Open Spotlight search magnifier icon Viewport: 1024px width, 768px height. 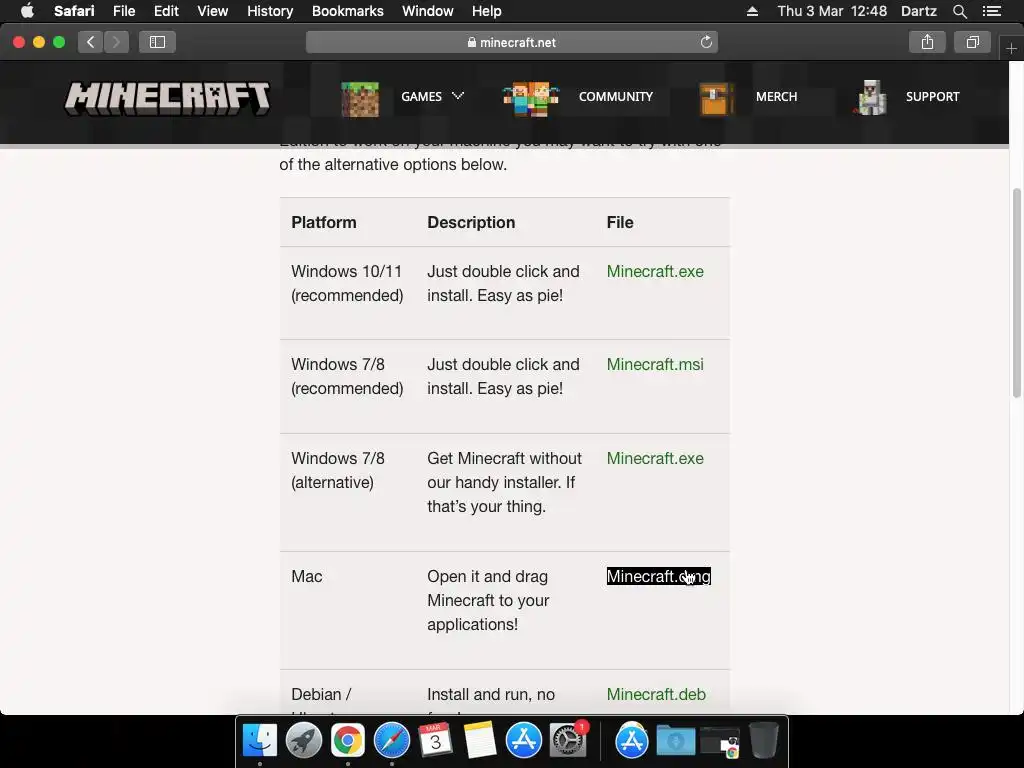coord(959,11)
